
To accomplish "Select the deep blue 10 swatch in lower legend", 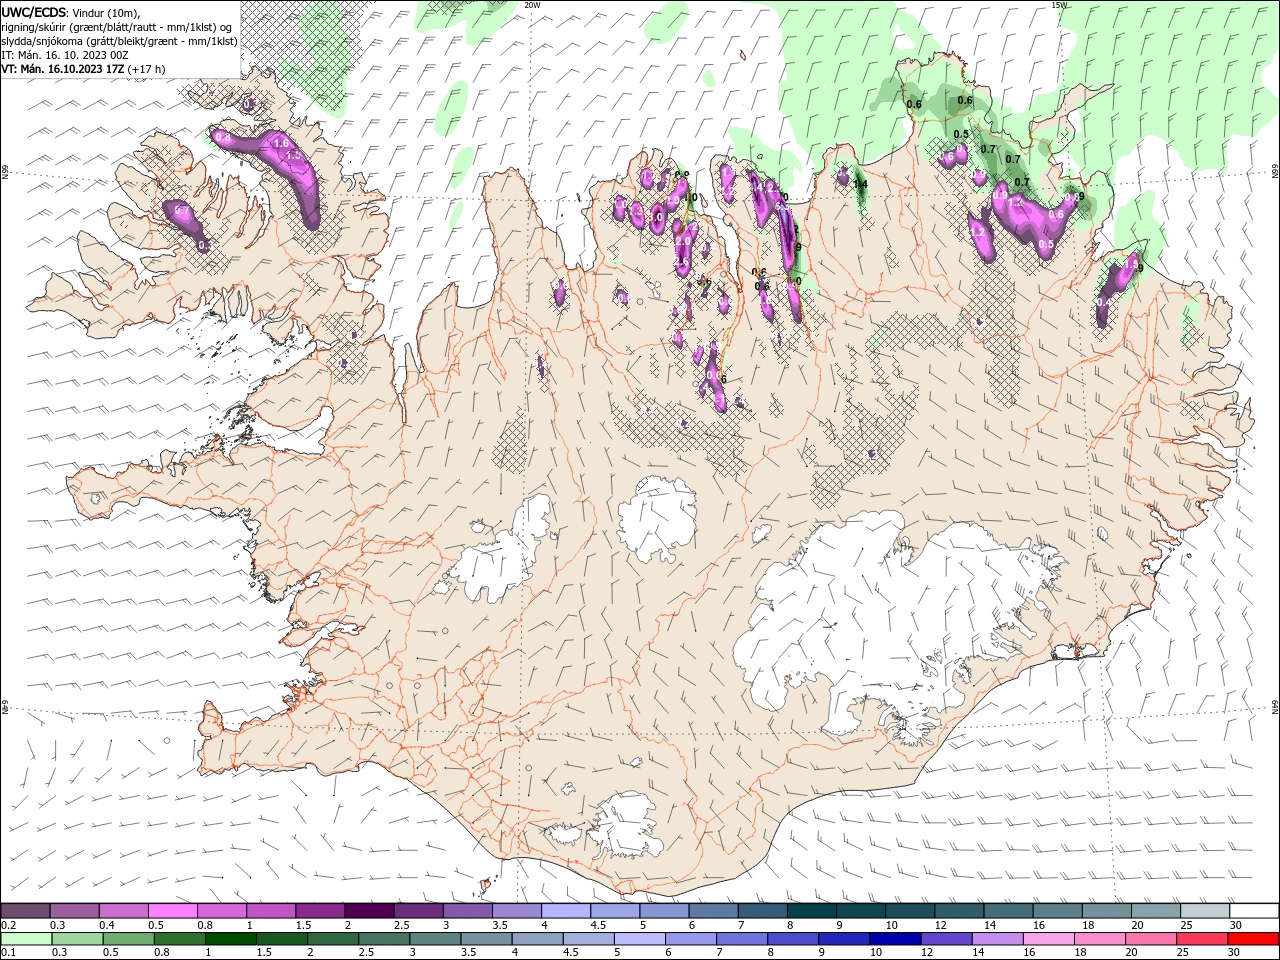I will coord(895,939).
